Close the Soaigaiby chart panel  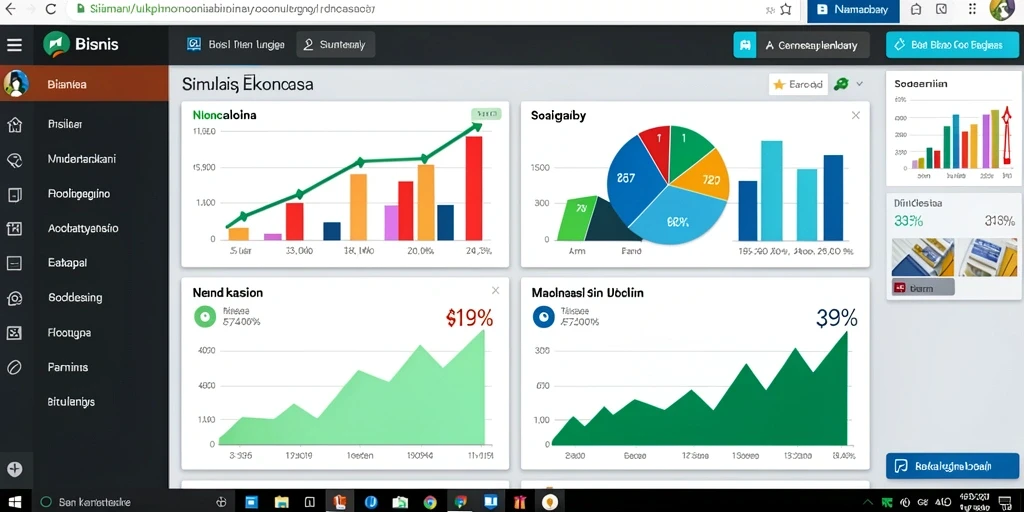pos(856,116)
